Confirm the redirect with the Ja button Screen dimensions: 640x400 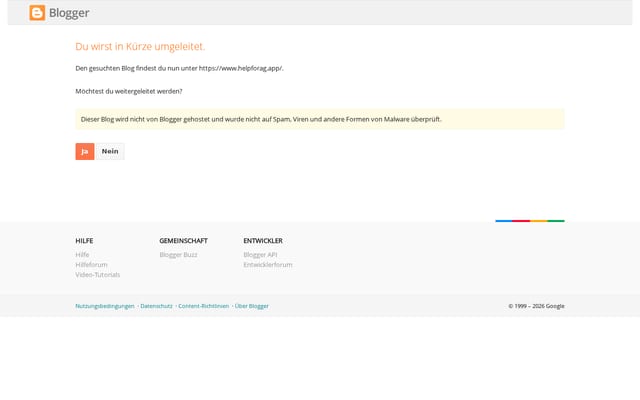coord(85,151)
